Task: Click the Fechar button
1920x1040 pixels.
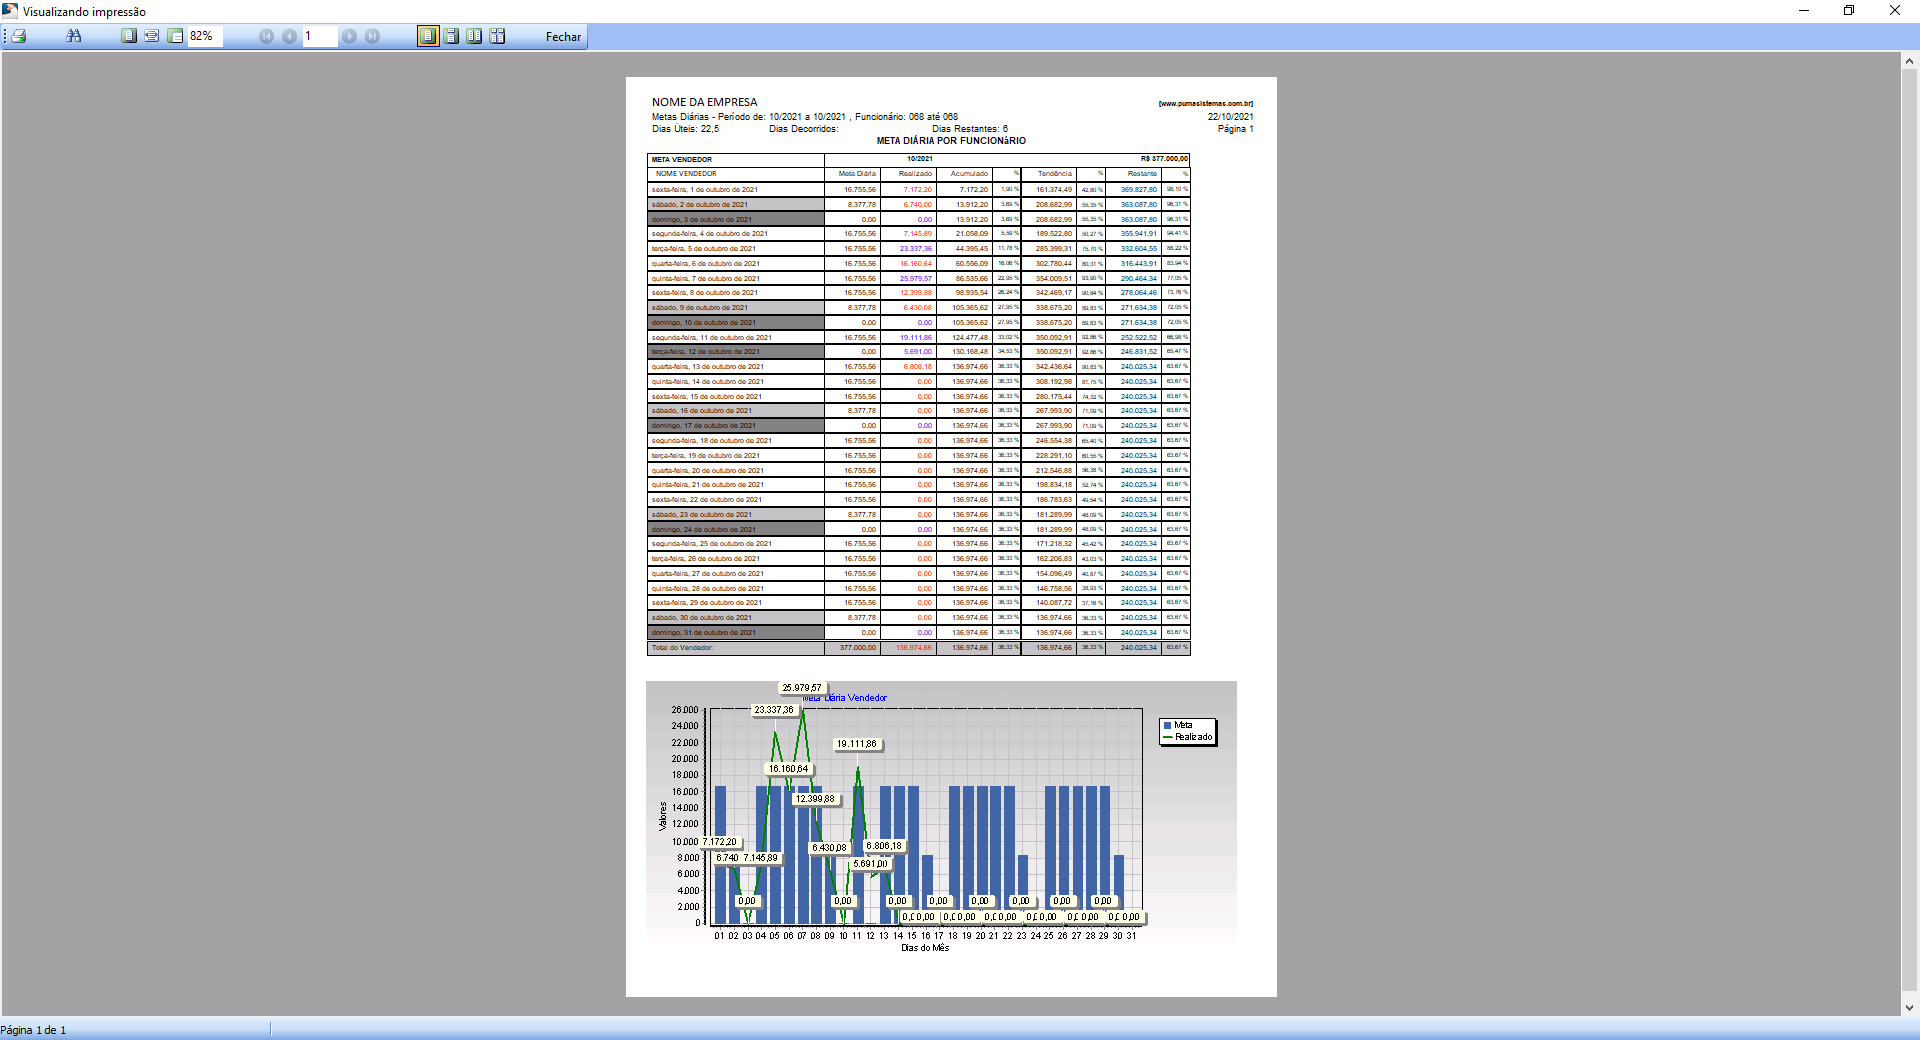Action: pyautogui.click(x=563, y=37)
